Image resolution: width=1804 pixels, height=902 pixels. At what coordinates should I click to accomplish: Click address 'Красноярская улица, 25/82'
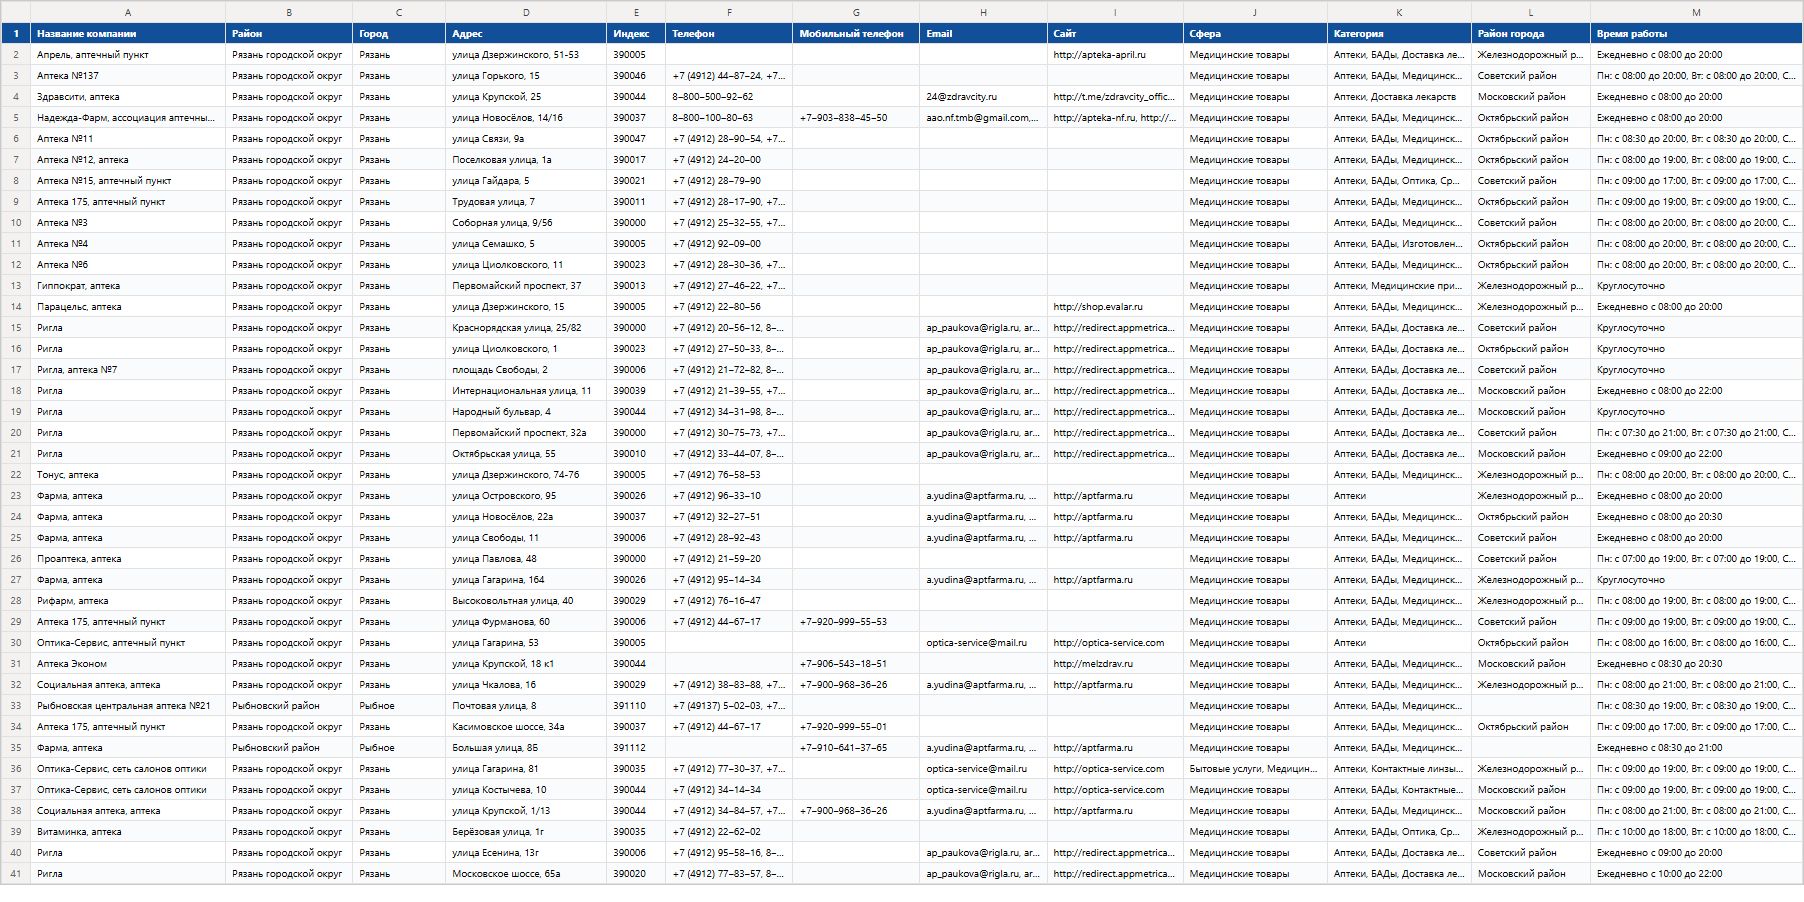pyautogui.click(x=526, y=327)
